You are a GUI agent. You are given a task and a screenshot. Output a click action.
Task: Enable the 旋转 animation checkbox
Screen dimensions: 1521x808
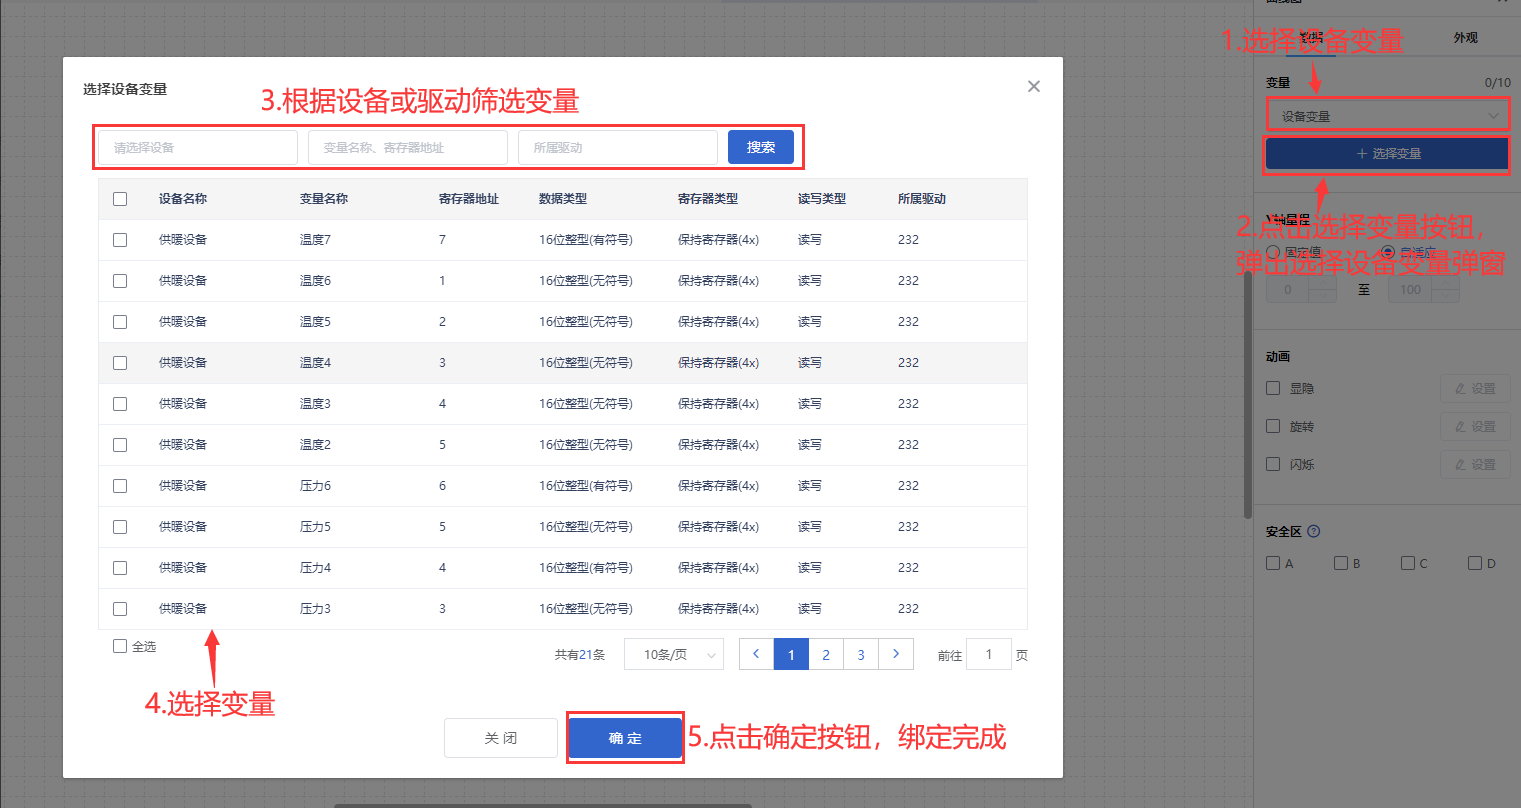click(1273, 426)
